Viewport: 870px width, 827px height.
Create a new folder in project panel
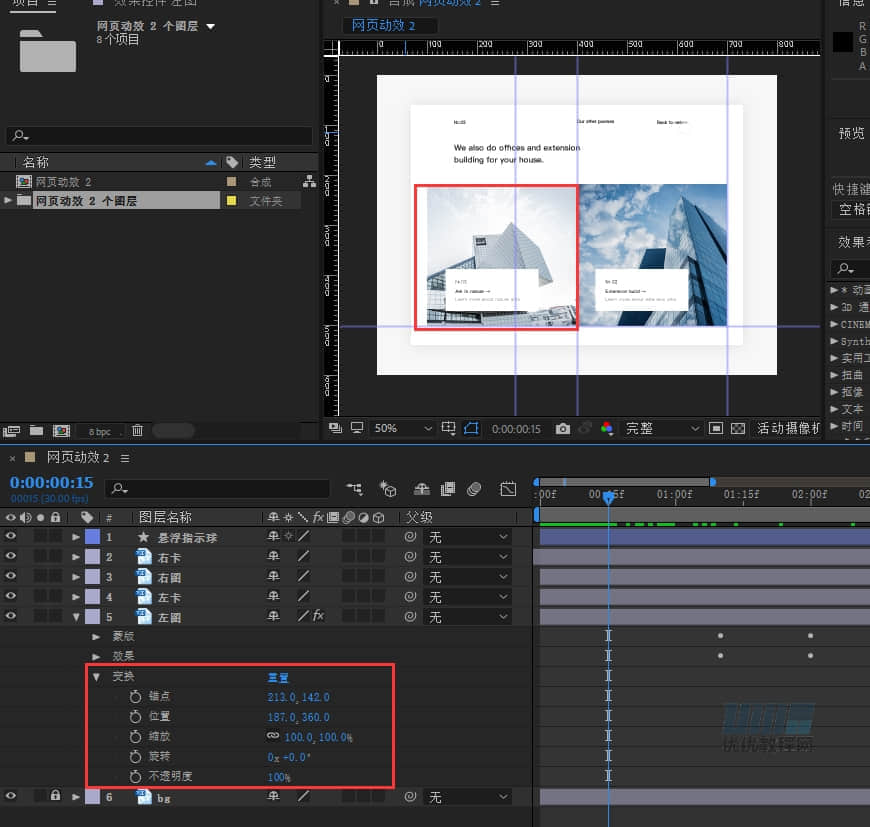point(36,430)
